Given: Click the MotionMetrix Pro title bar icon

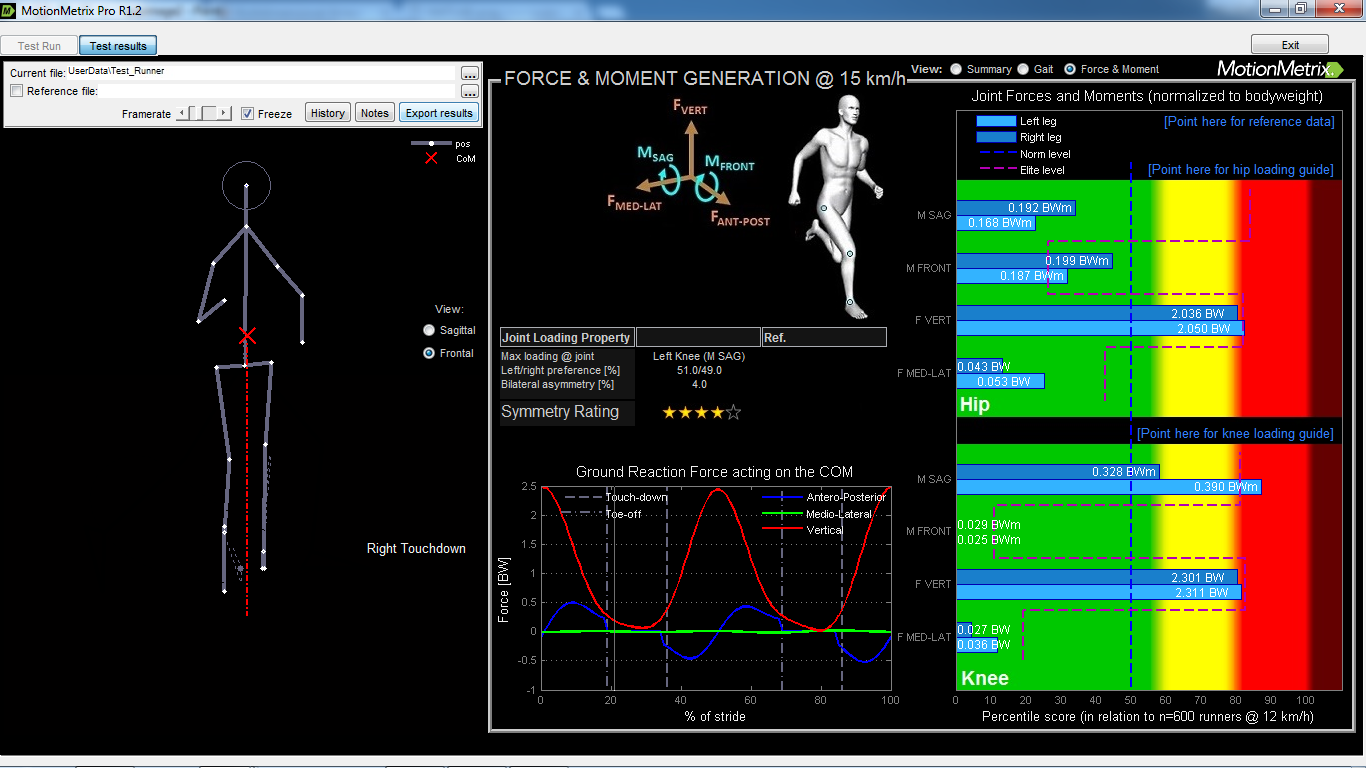Looking at the screenshot, I should tap(9, 9).
